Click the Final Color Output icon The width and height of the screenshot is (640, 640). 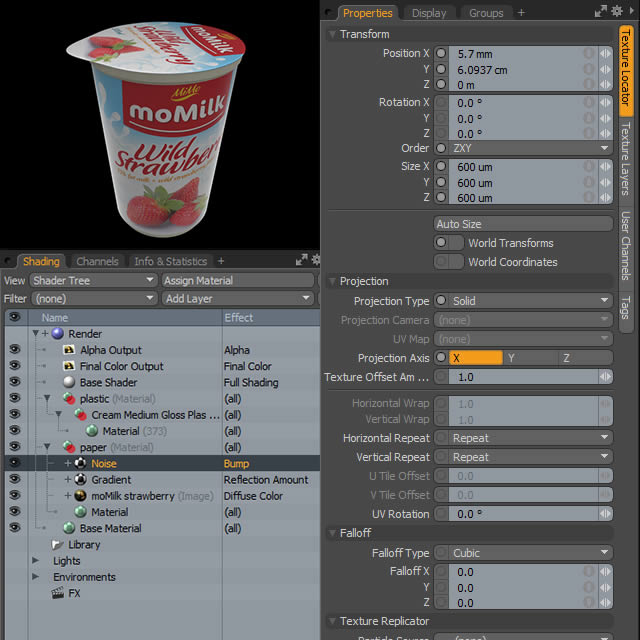(x=69, y=366)
